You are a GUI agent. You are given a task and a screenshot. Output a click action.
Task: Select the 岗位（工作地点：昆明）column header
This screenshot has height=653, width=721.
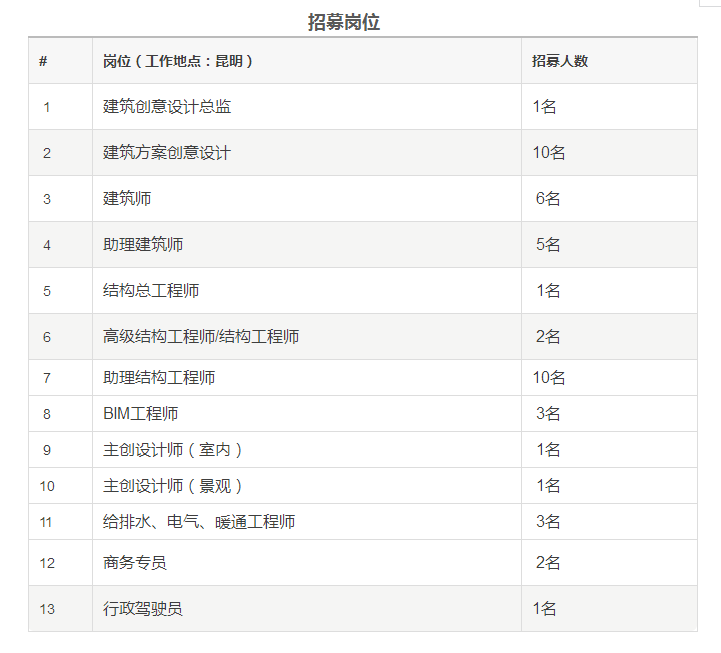[178, 61]
